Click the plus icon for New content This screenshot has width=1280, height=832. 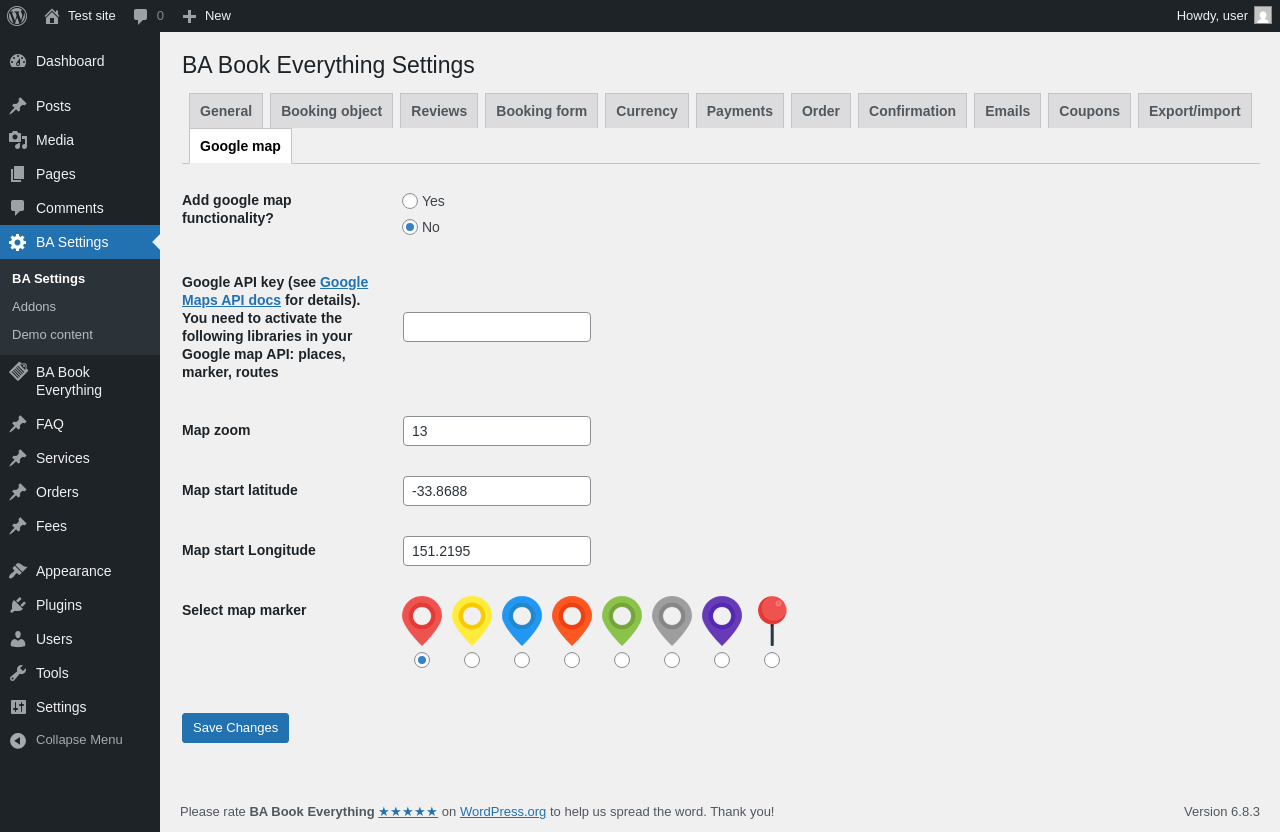[189, 16]
